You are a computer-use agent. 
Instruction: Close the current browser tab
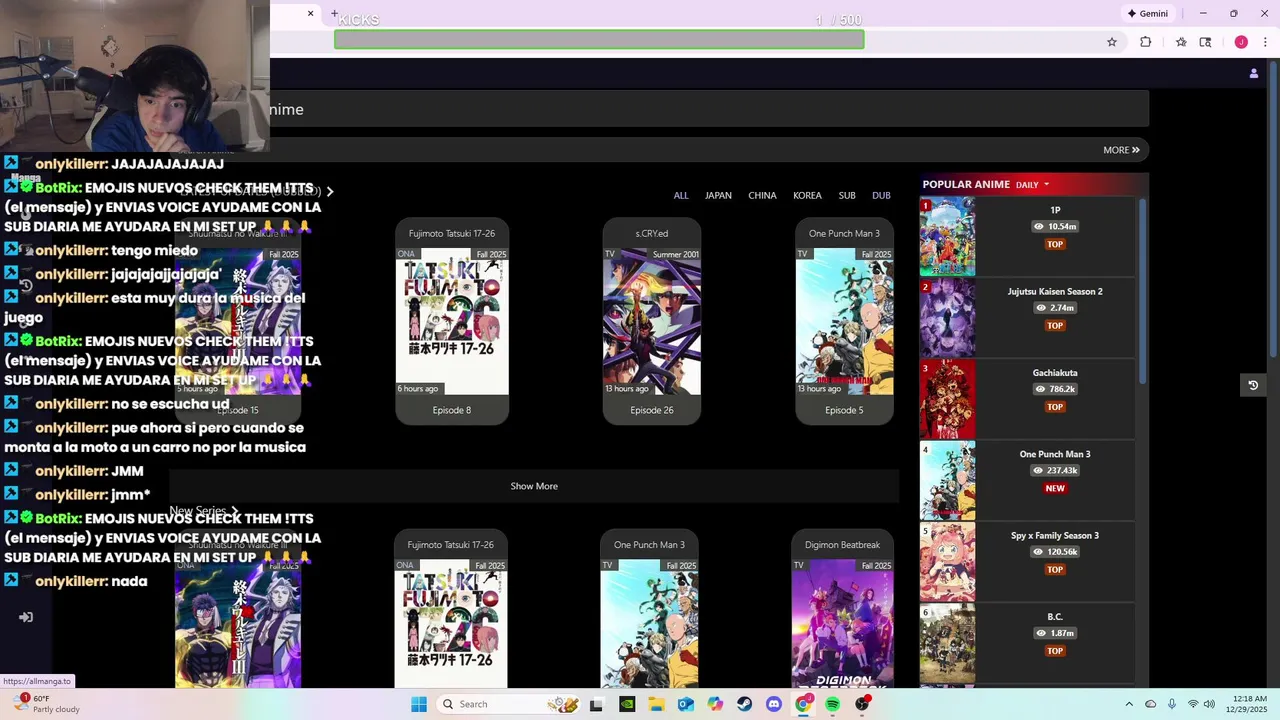click(x=310, y=13)
